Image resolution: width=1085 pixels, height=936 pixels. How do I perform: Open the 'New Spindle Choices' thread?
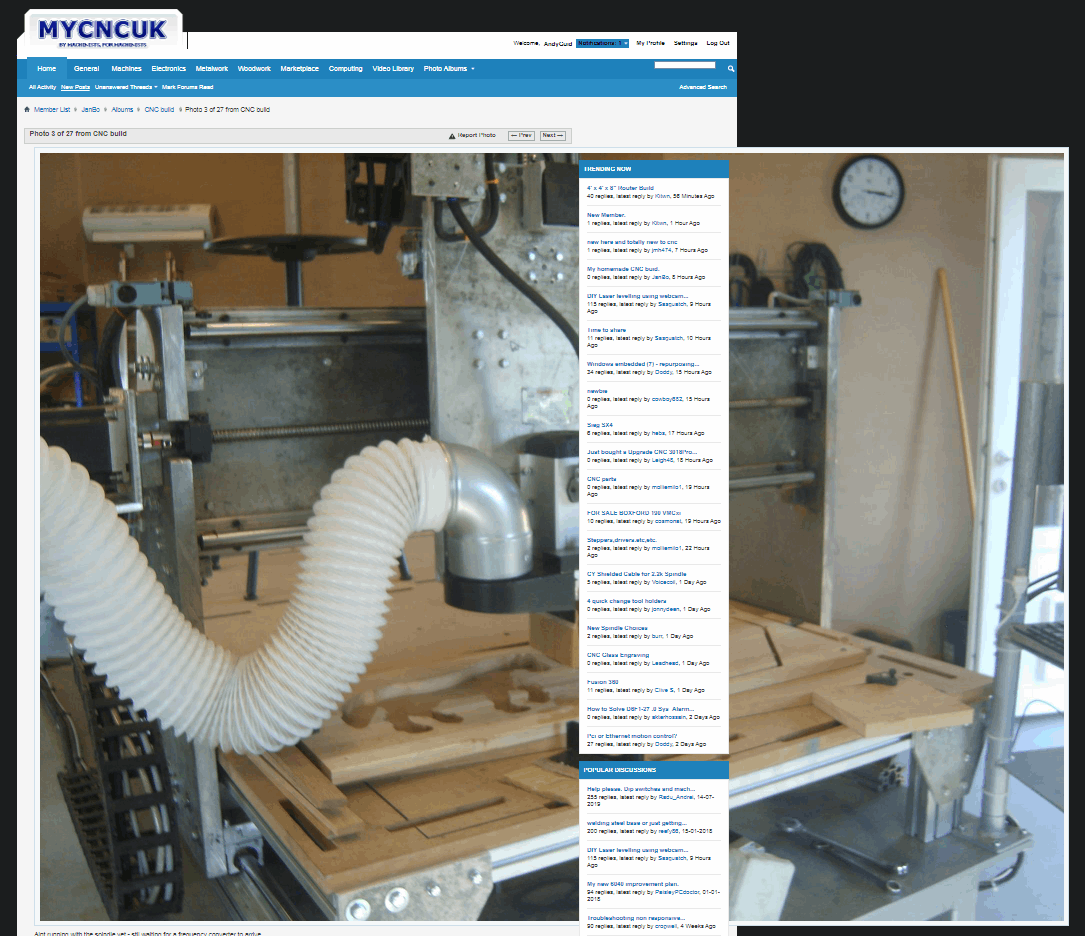point(615,628)
